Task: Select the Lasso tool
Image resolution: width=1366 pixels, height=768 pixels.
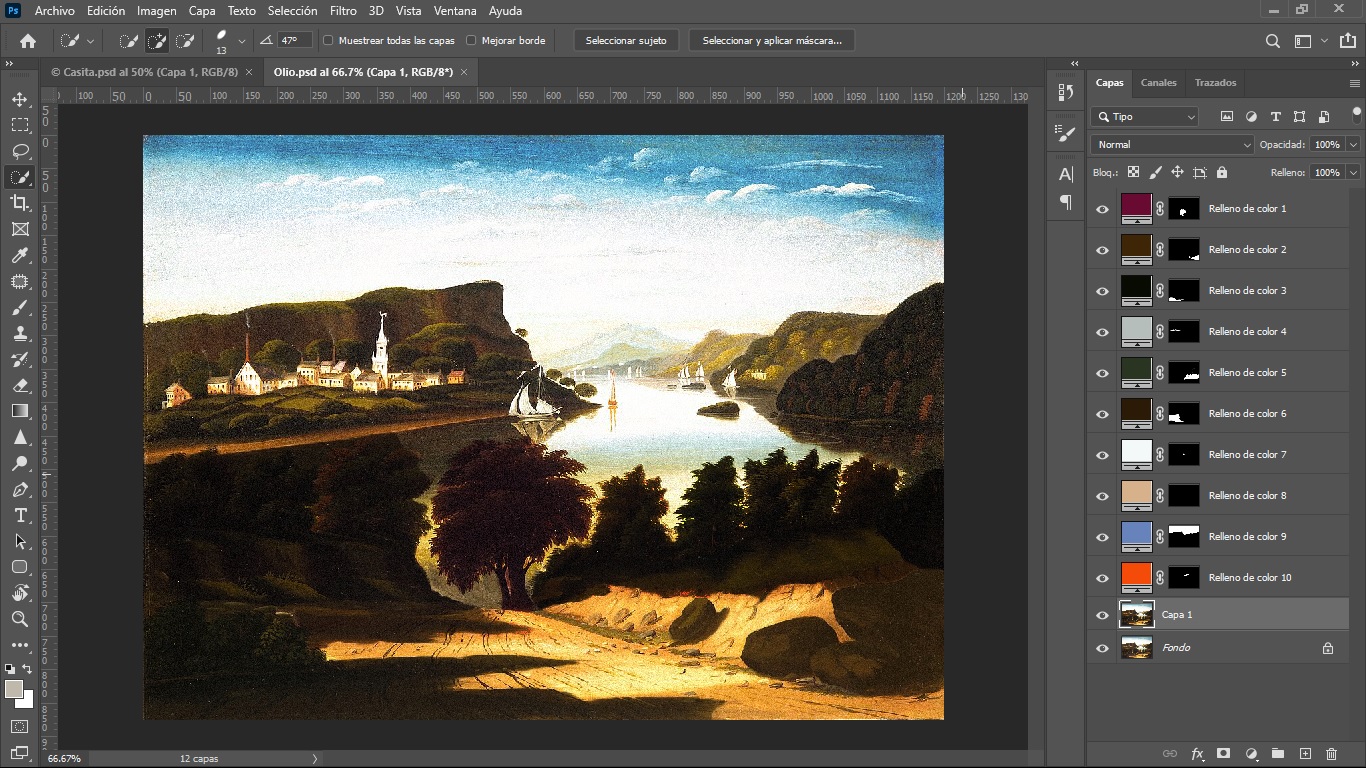Action: click(20, 152)
